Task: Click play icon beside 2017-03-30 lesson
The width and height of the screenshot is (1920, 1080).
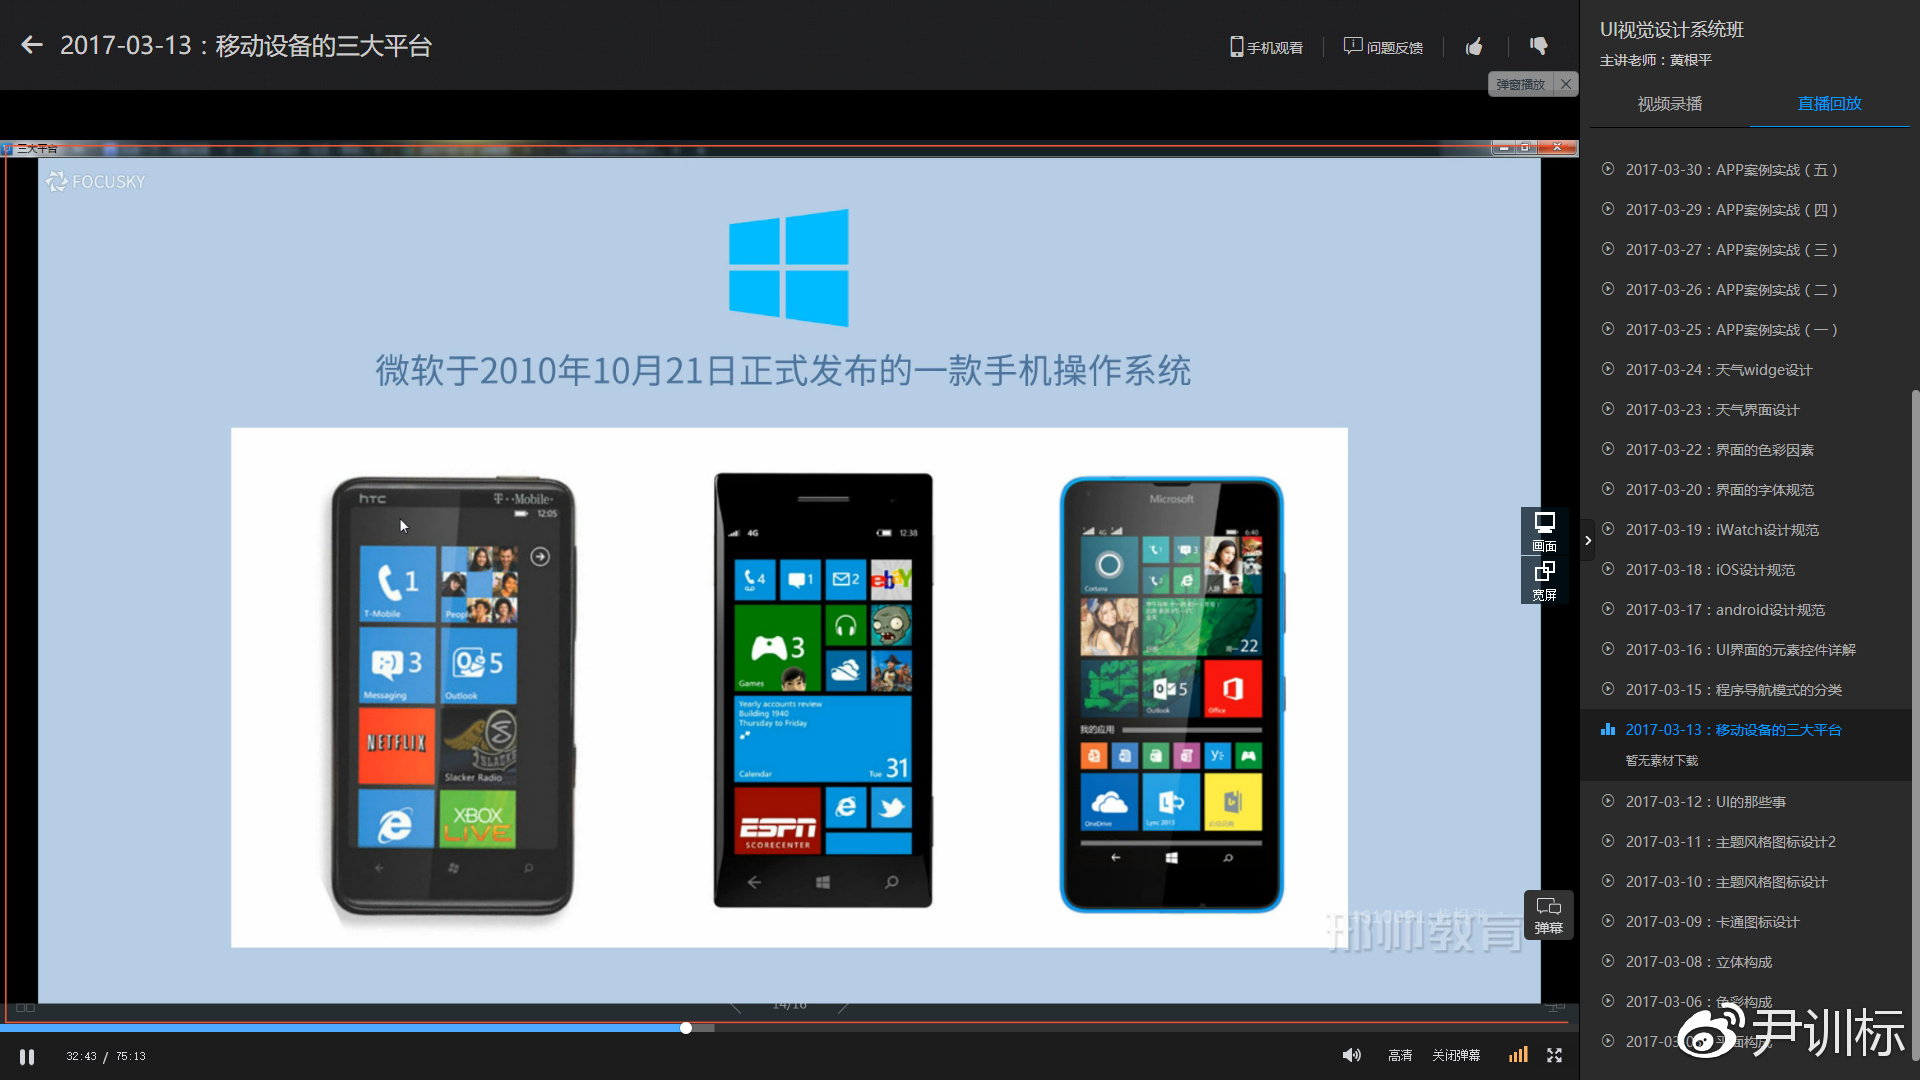Action: click(1608, 169)
